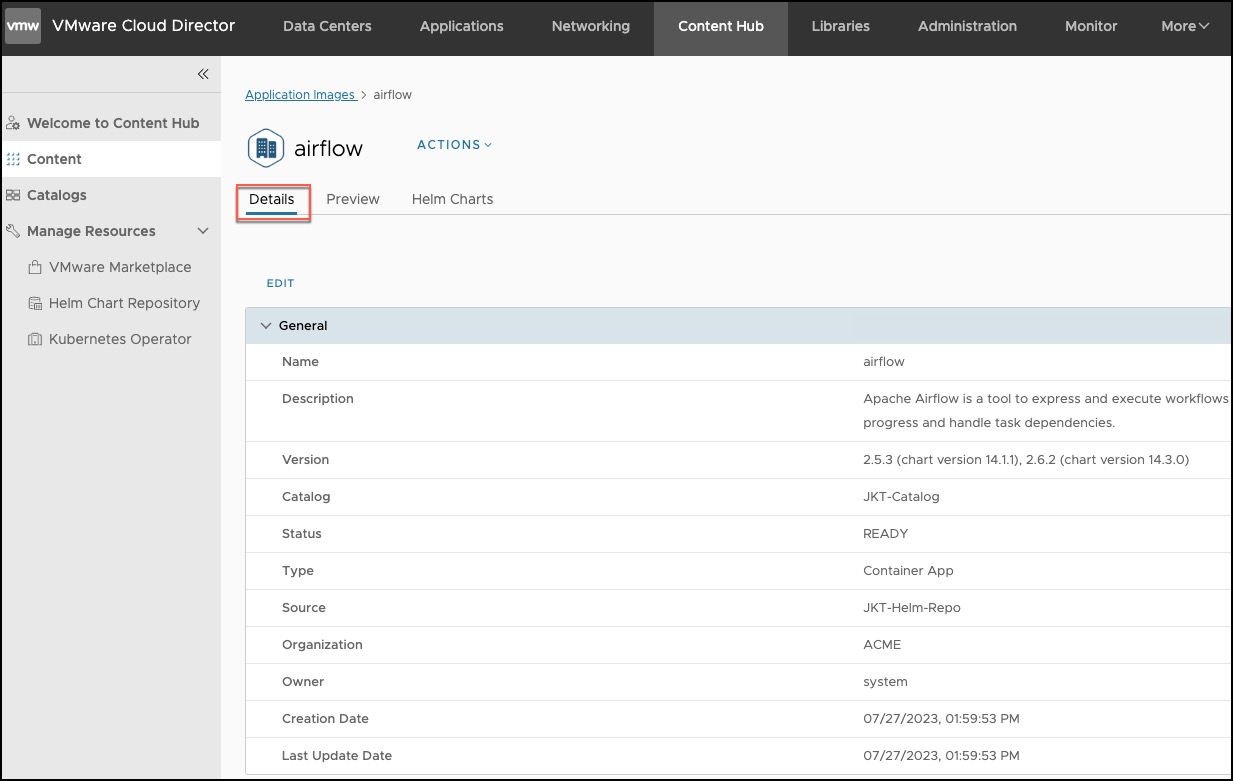The image size is (1233, 781).
Task: Collapse the left sidebar with double-chevron icon
Action: tap(203, 74)
